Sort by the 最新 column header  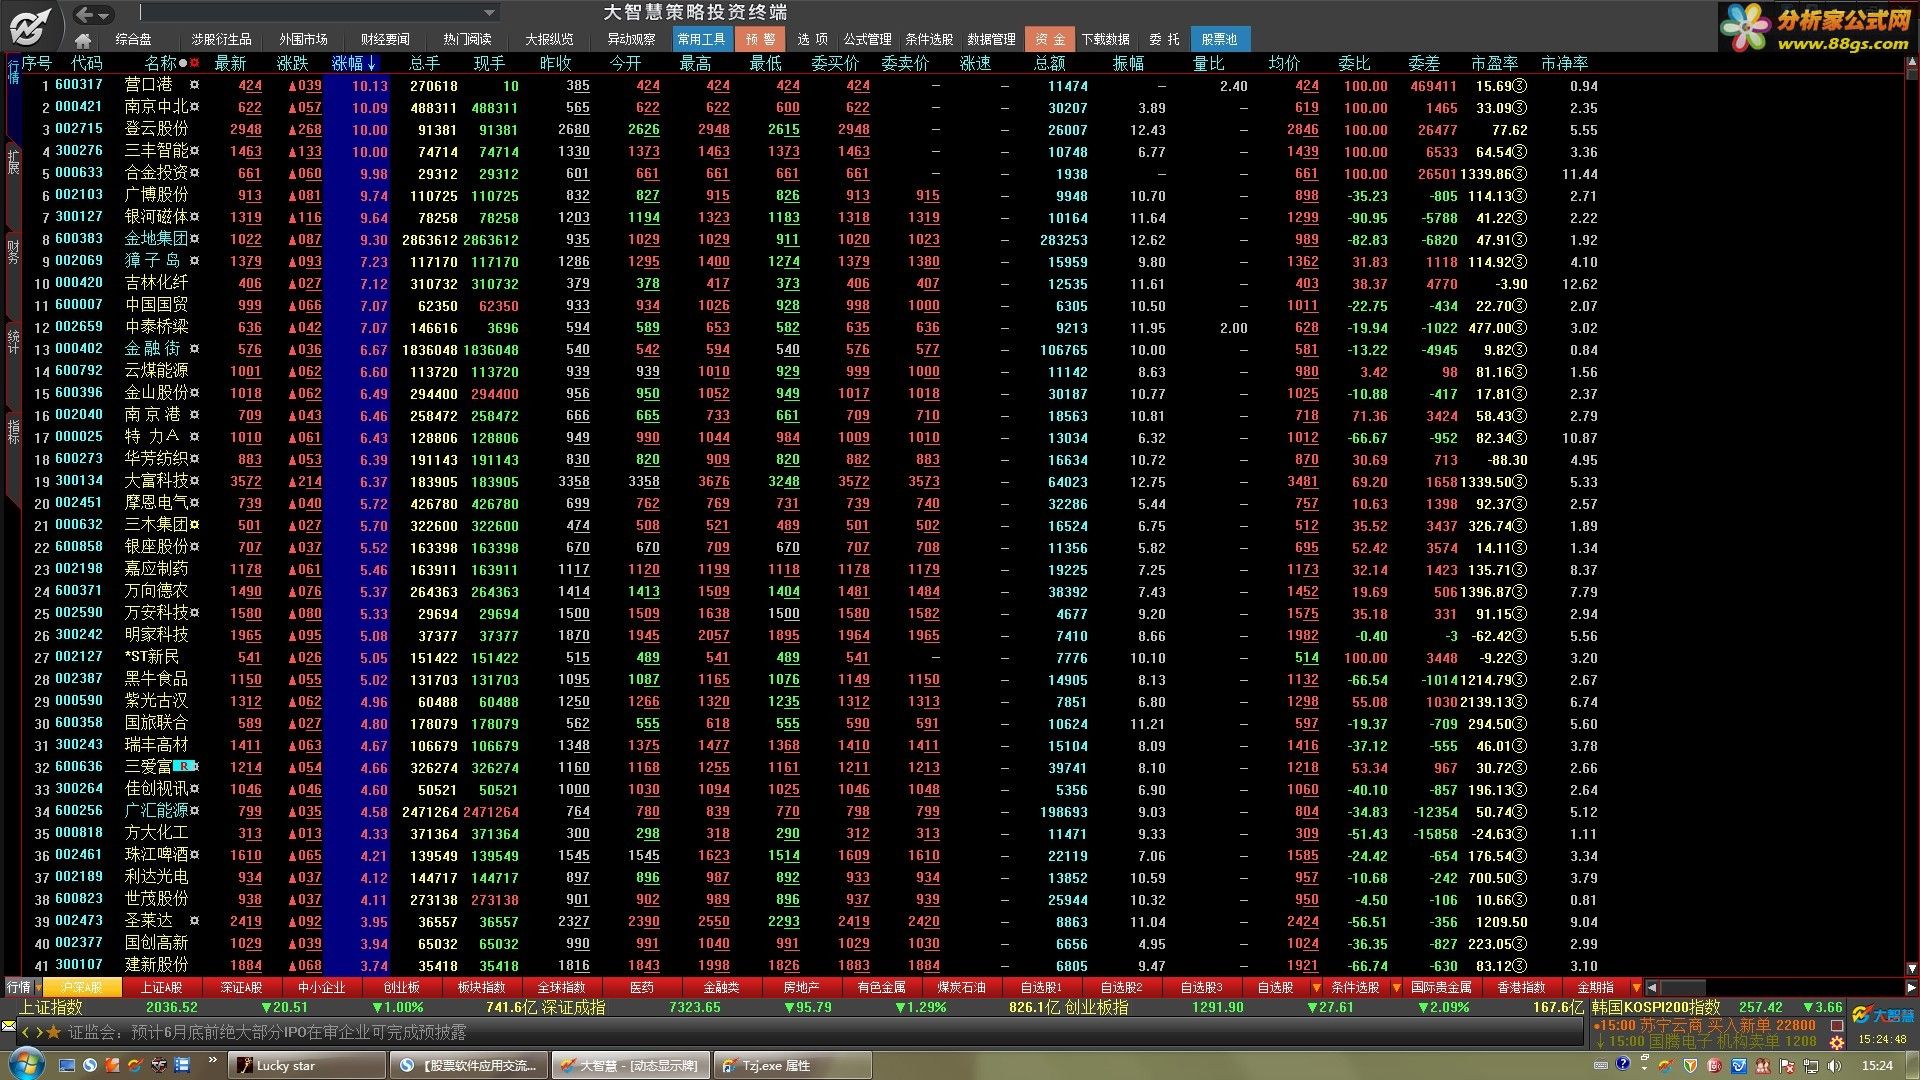pos(230,63)
